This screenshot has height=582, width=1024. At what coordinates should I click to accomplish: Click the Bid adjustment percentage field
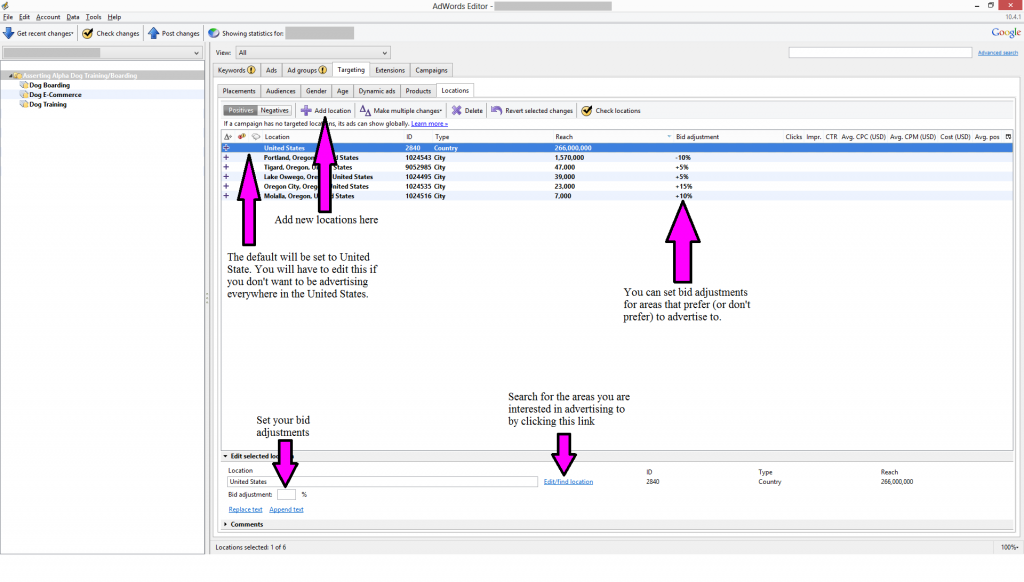(286, 494)
